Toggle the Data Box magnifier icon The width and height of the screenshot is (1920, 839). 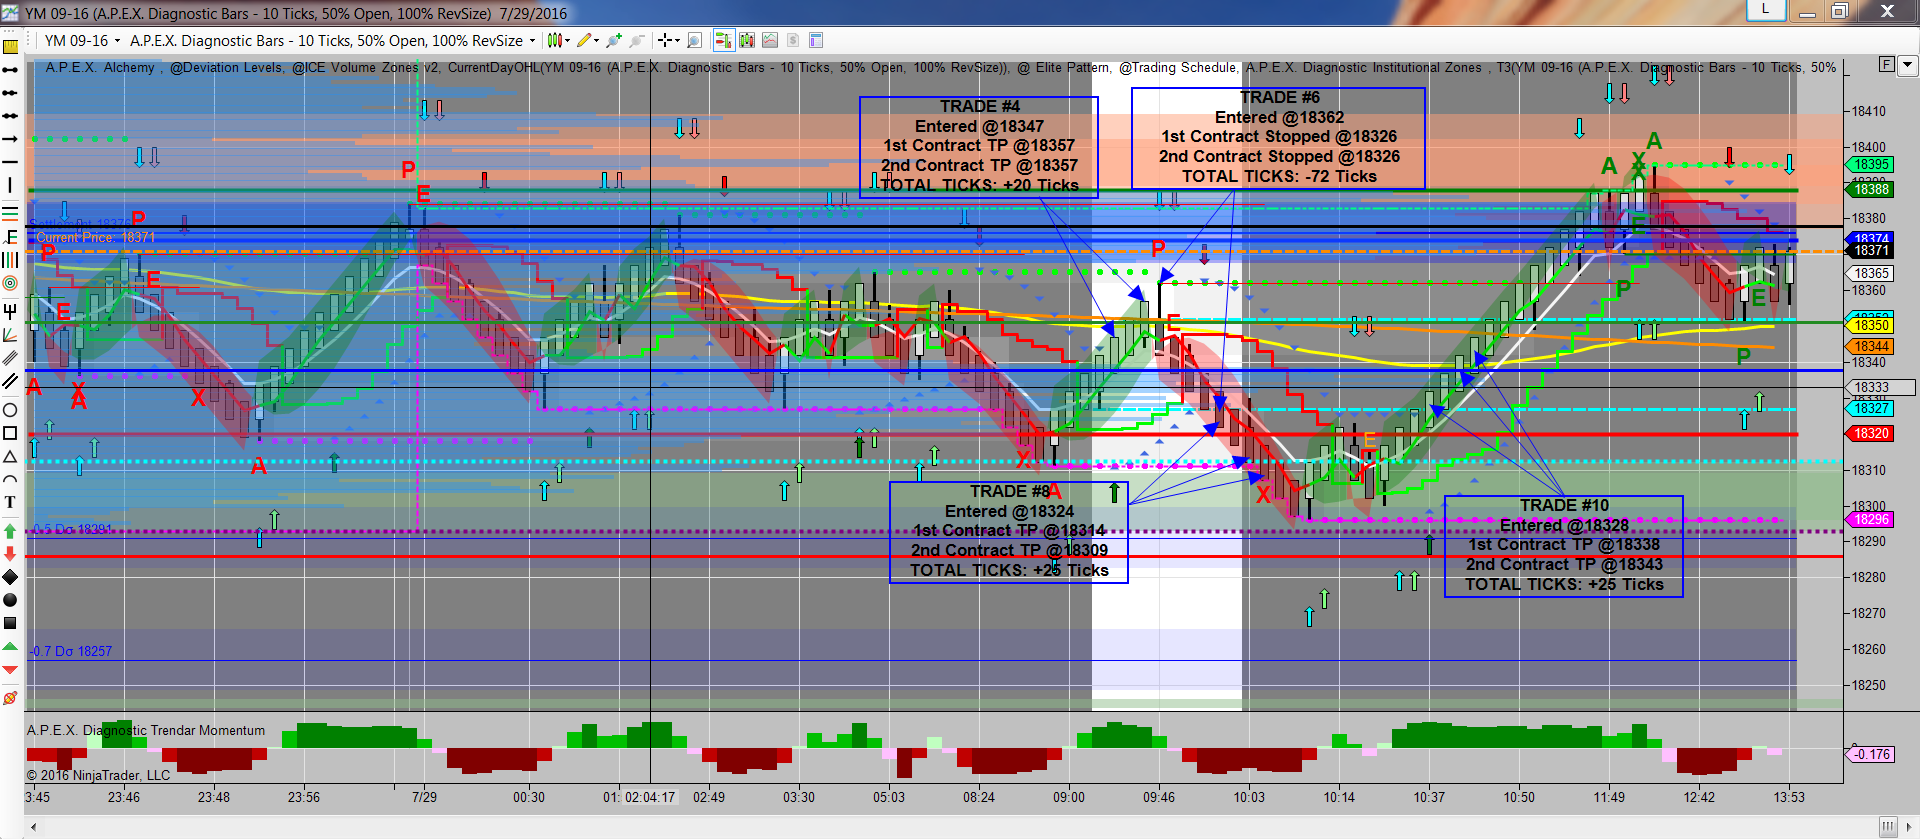coord(694,40)
